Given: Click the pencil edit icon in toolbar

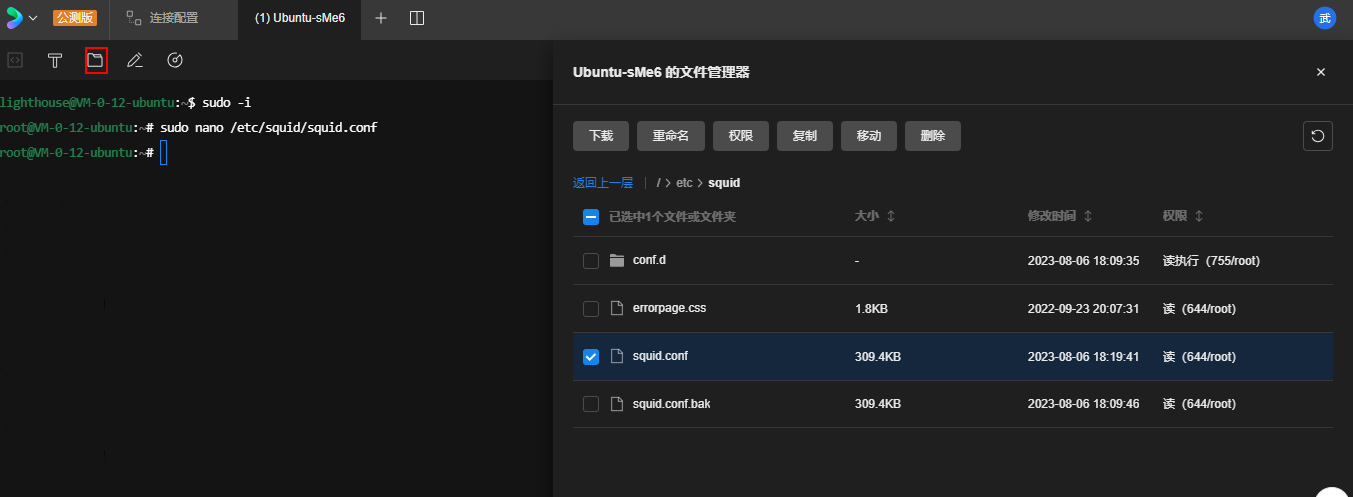Looking at the screenshot, I should point(134,61).
